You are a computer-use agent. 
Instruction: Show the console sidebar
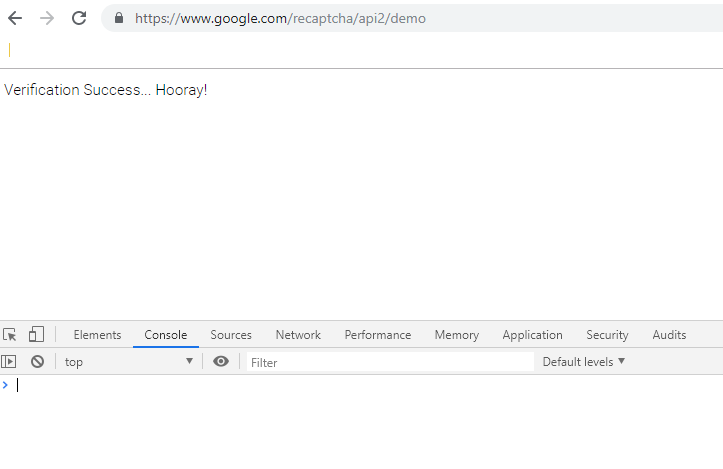point(9,362)
